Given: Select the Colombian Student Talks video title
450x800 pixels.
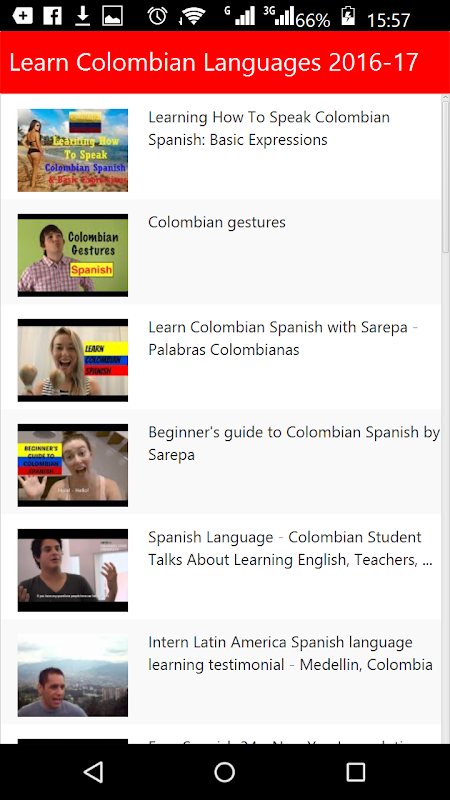Looking at the screenshot, I should click(290, 548).
